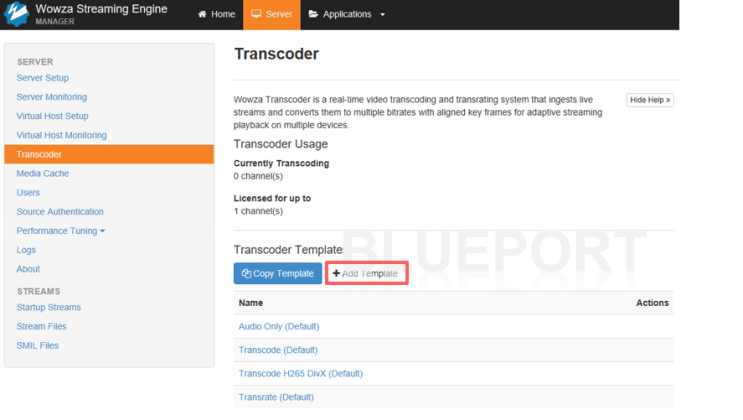The width and height of the screenshot is (743, 420).
Task: Open the Applications menu
Action: [x=347, y=14]
